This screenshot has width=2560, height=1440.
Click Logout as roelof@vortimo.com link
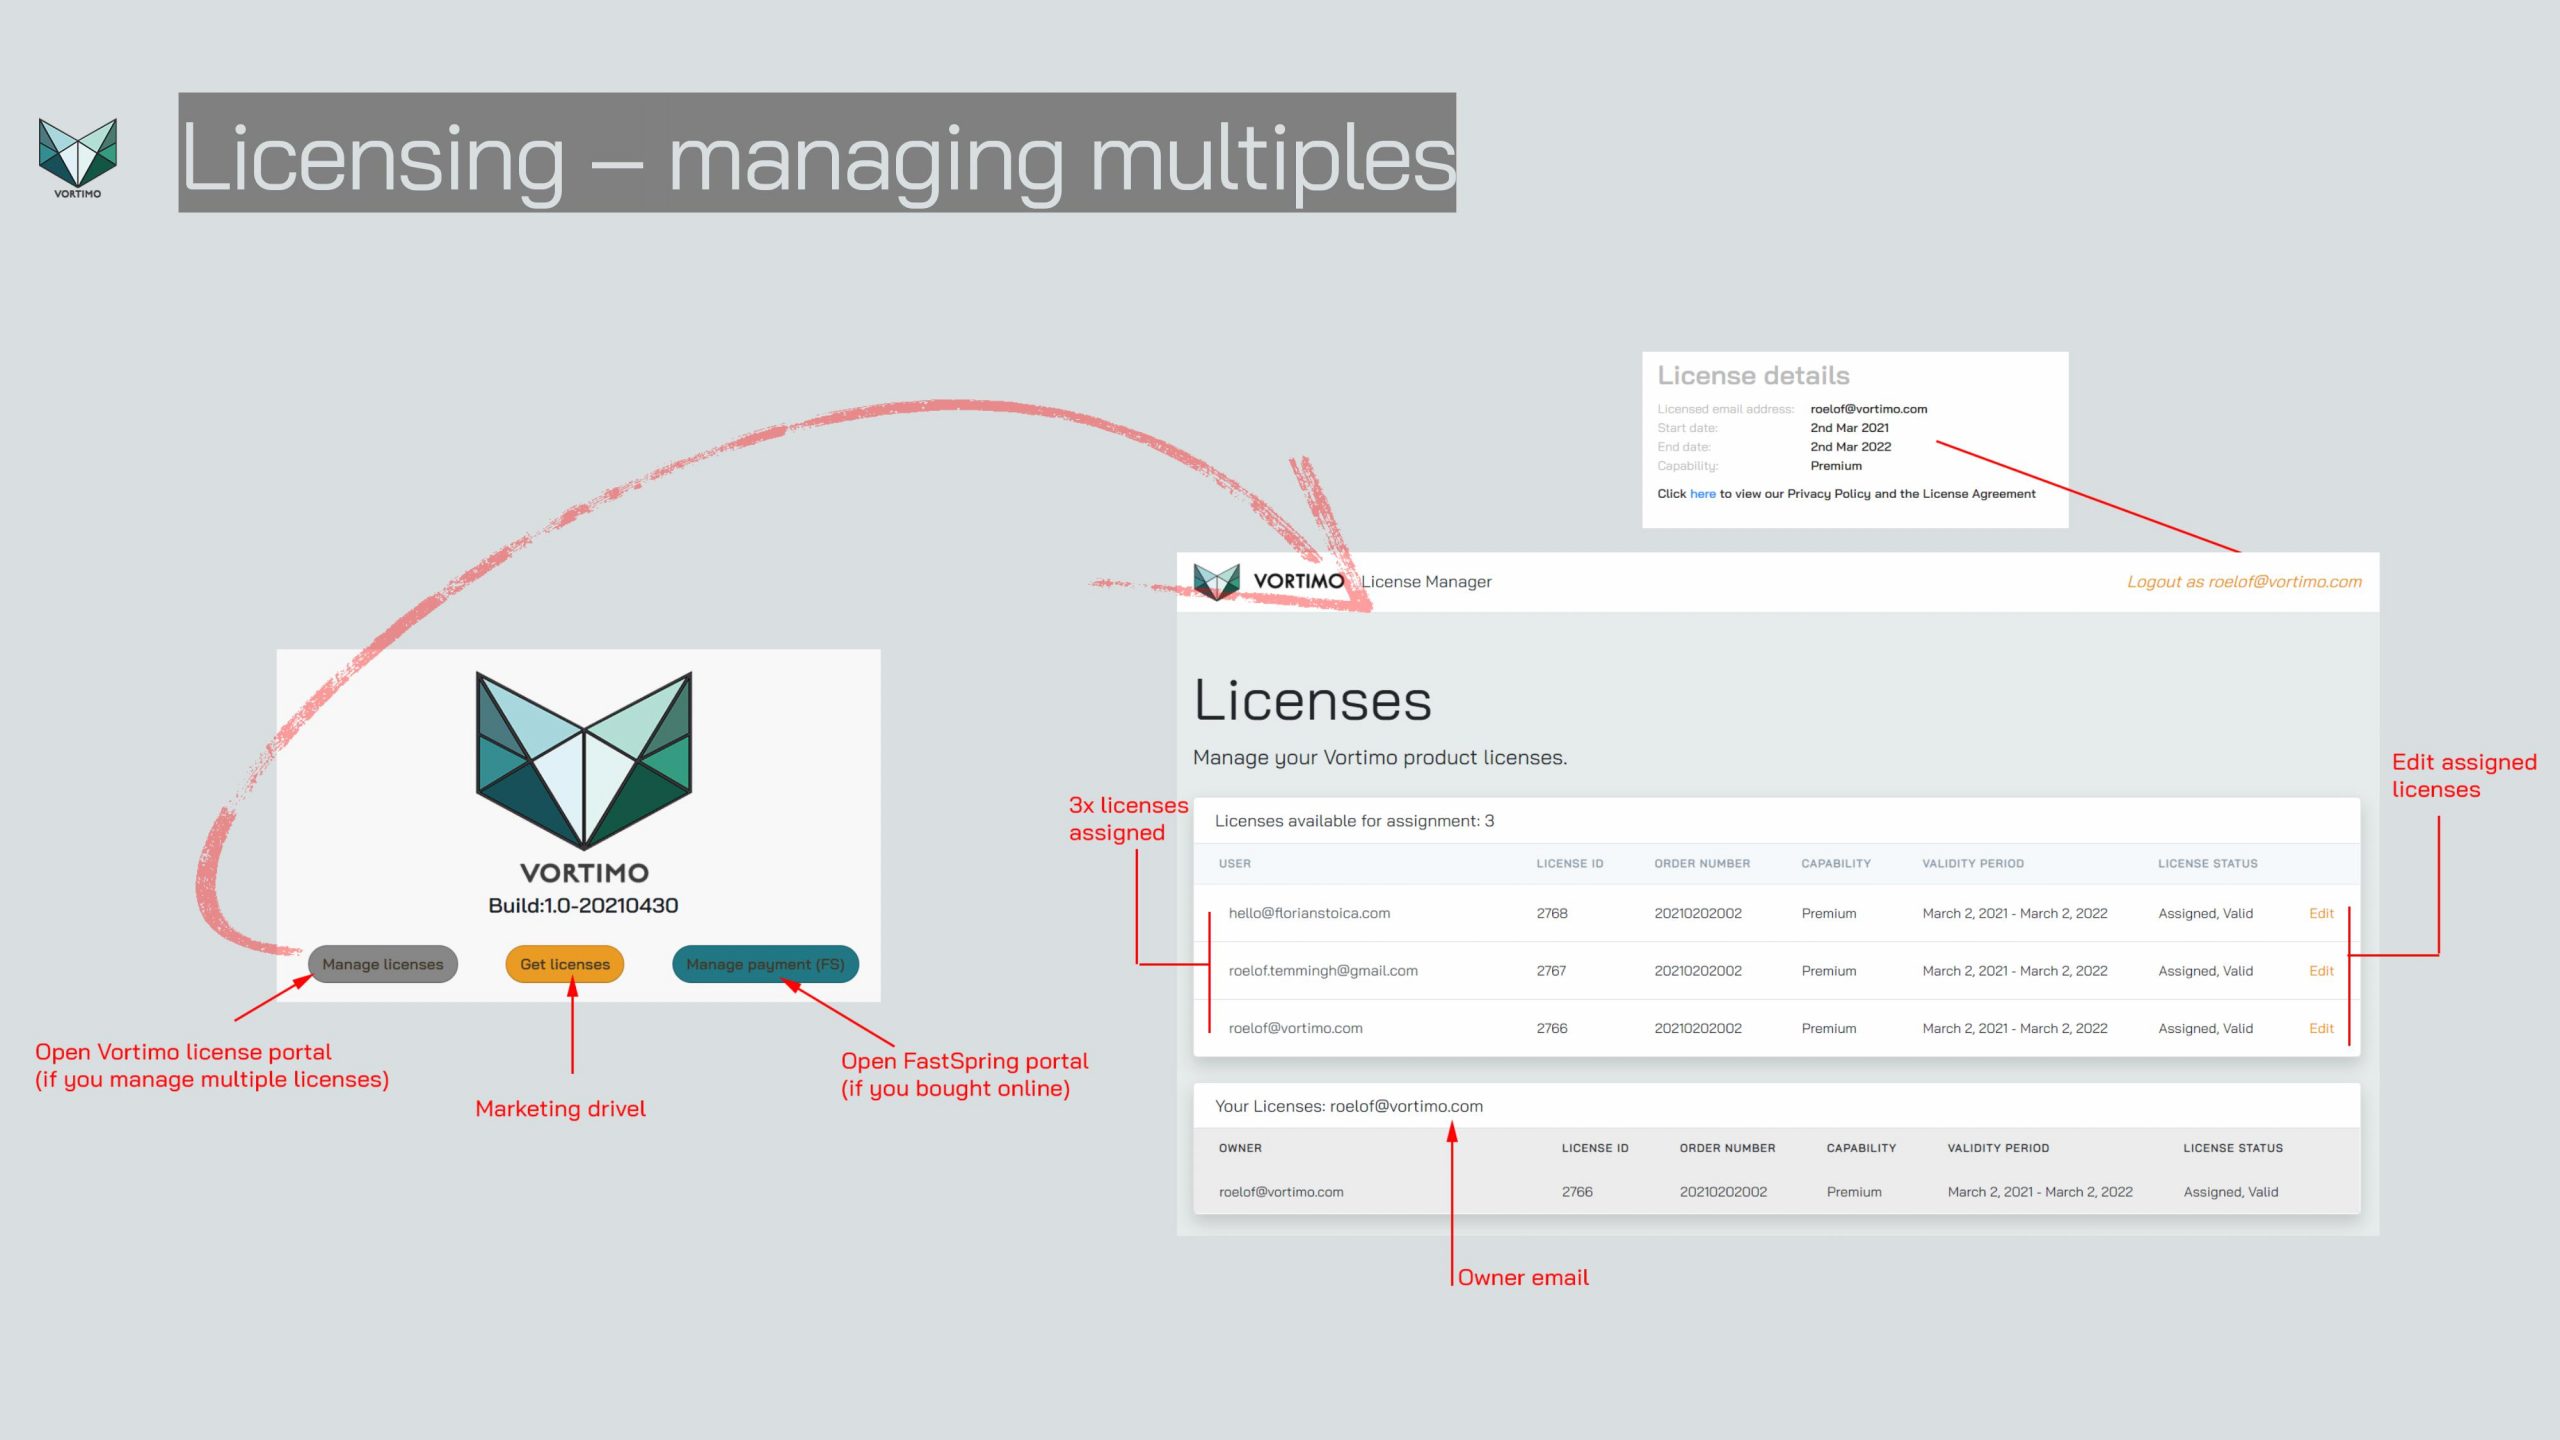[2244, 582]
